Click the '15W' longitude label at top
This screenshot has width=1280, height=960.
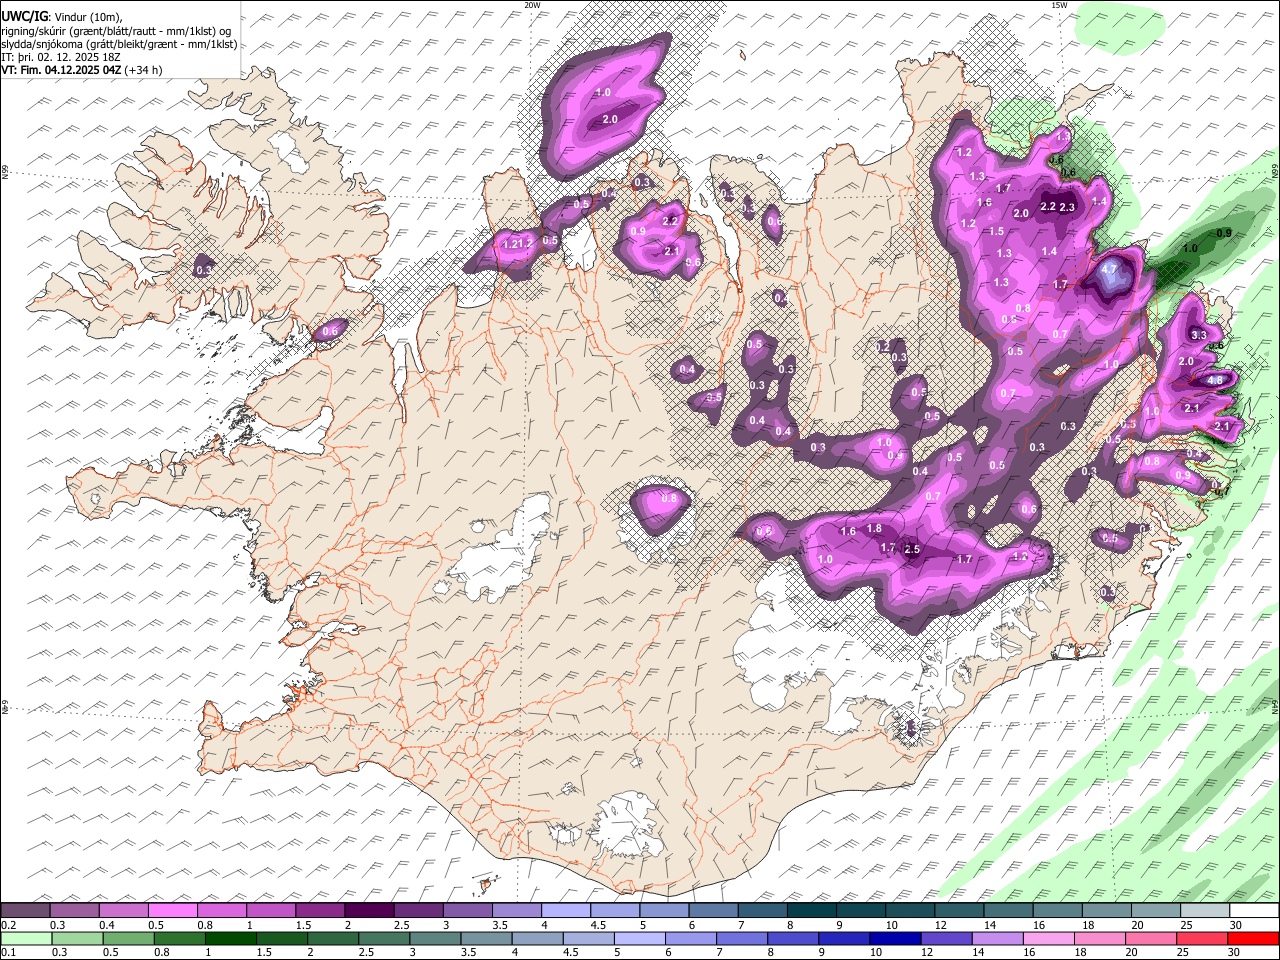coord(1059,5)
